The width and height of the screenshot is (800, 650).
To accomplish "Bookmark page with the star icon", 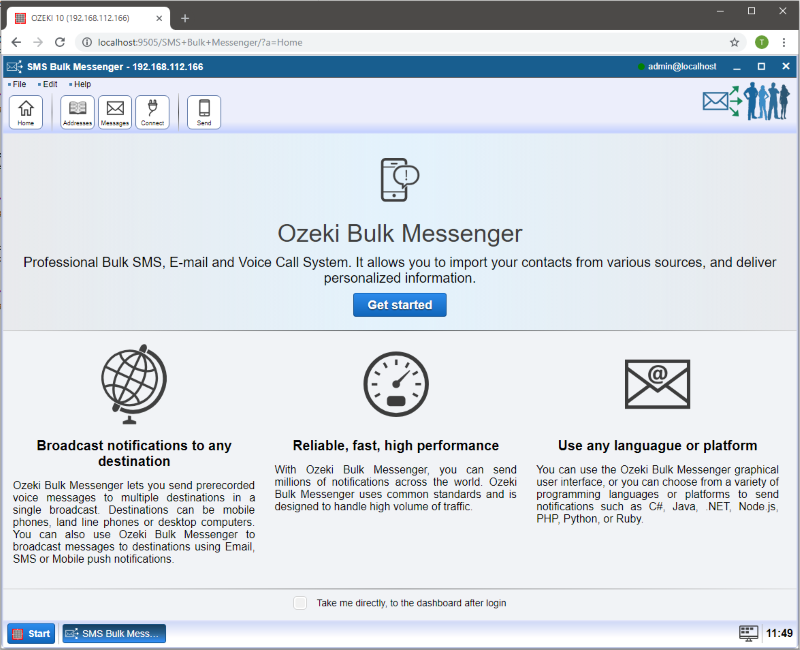I will point(734,42).
